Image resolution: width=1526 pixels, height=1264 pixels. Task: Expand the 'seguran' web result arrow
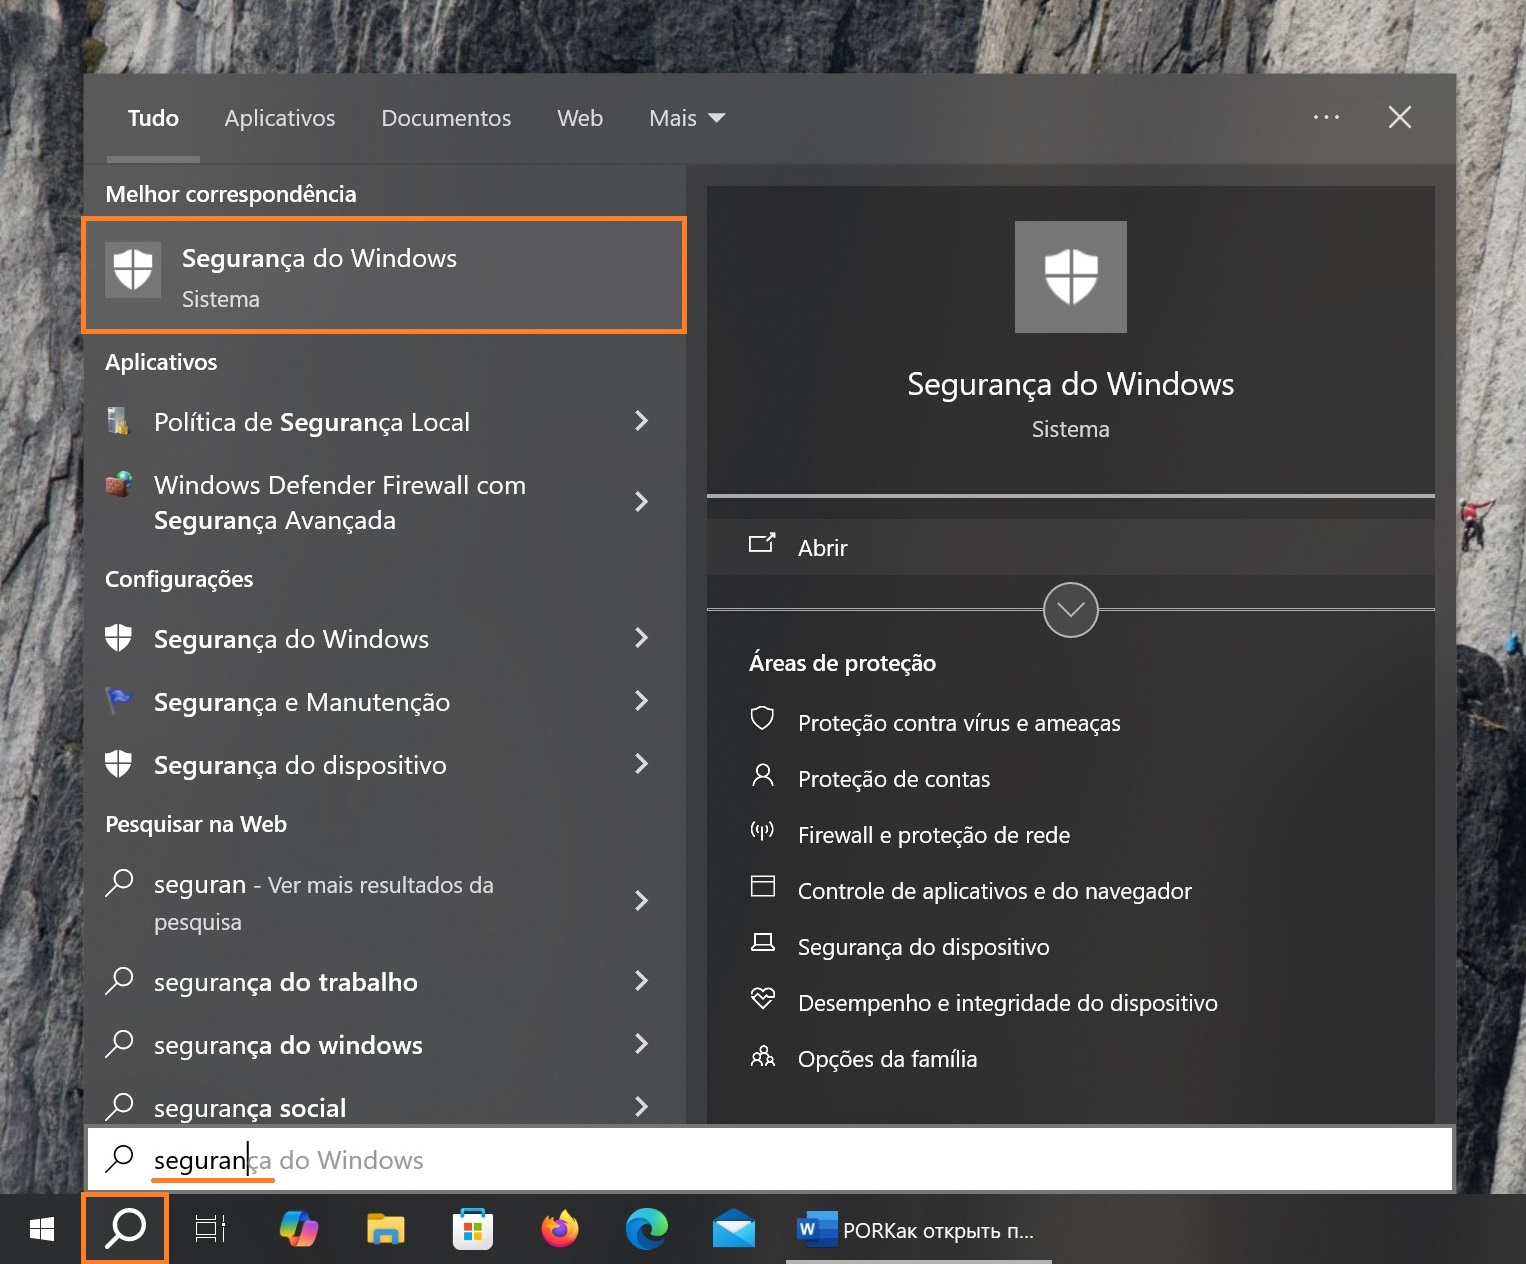point(641,901)
